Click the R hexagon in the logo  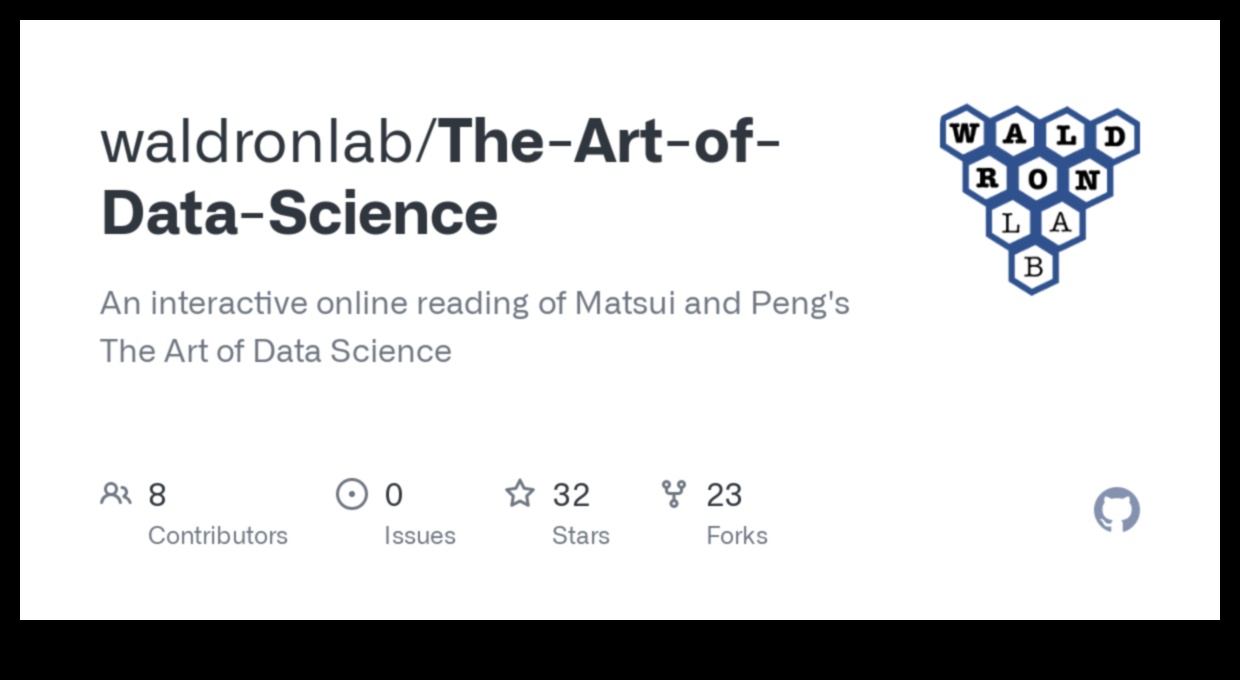click(987, 180)
